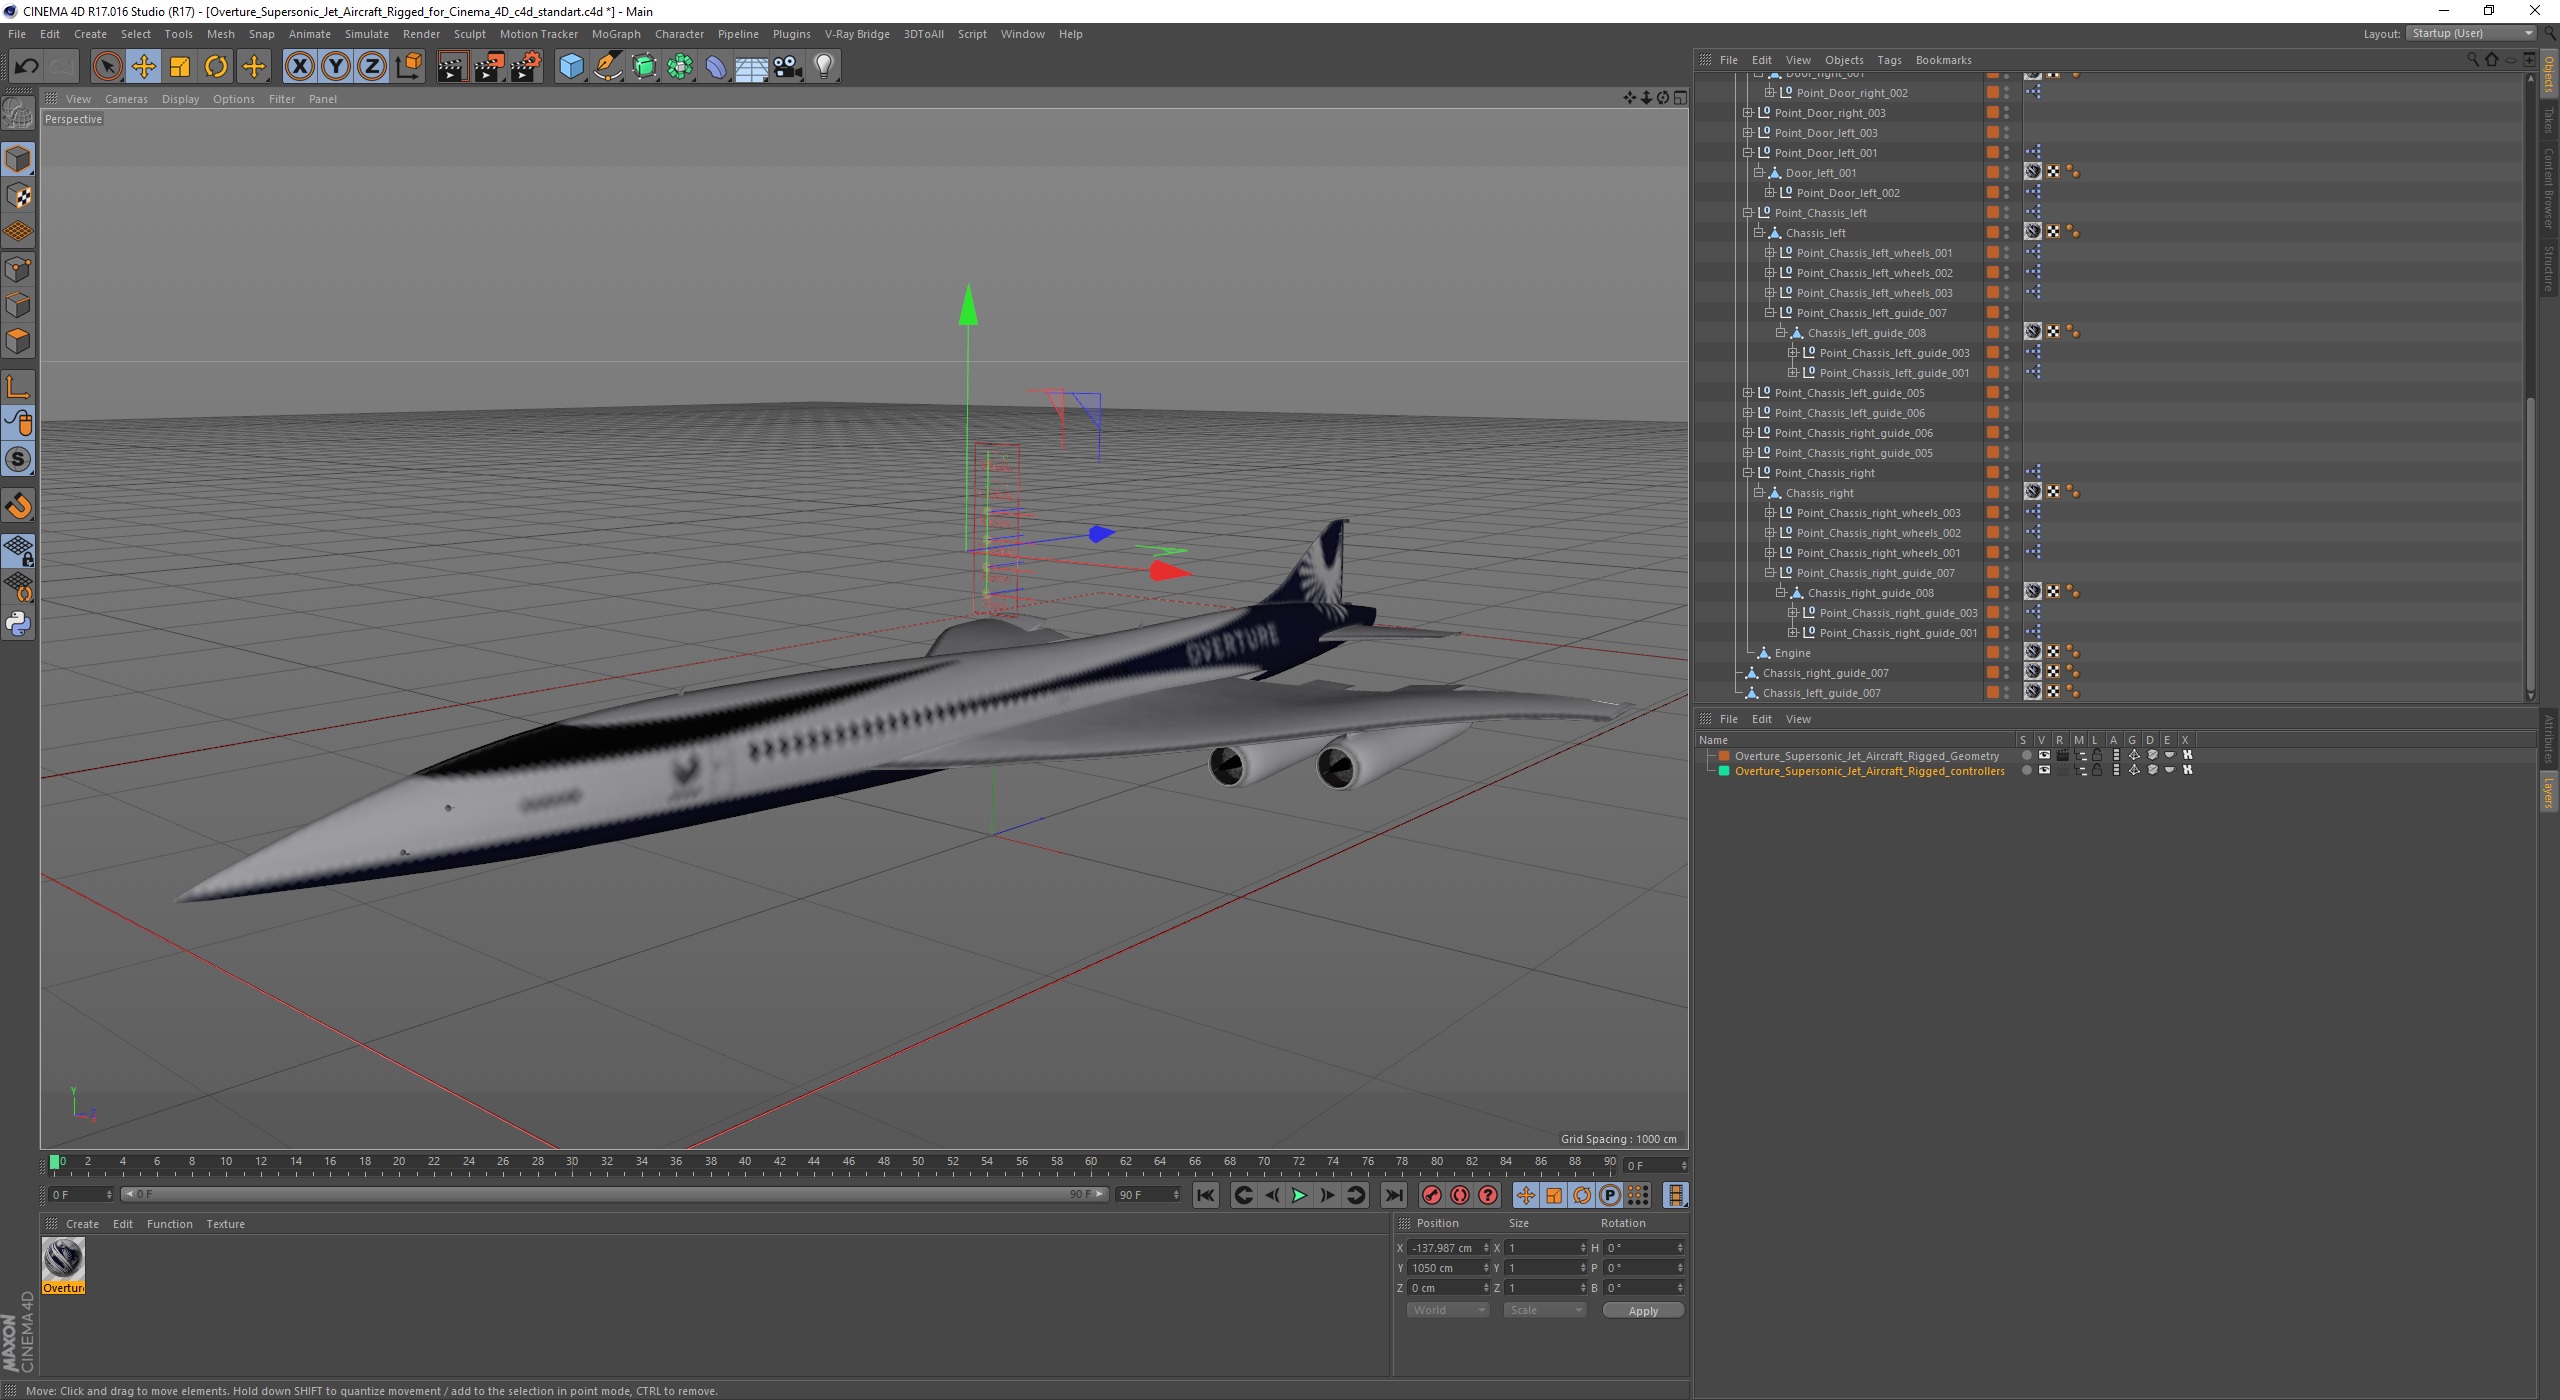2560x1400 pixels.
Task: Switch to Texture mode in left palette
Action: pos(18,196)
